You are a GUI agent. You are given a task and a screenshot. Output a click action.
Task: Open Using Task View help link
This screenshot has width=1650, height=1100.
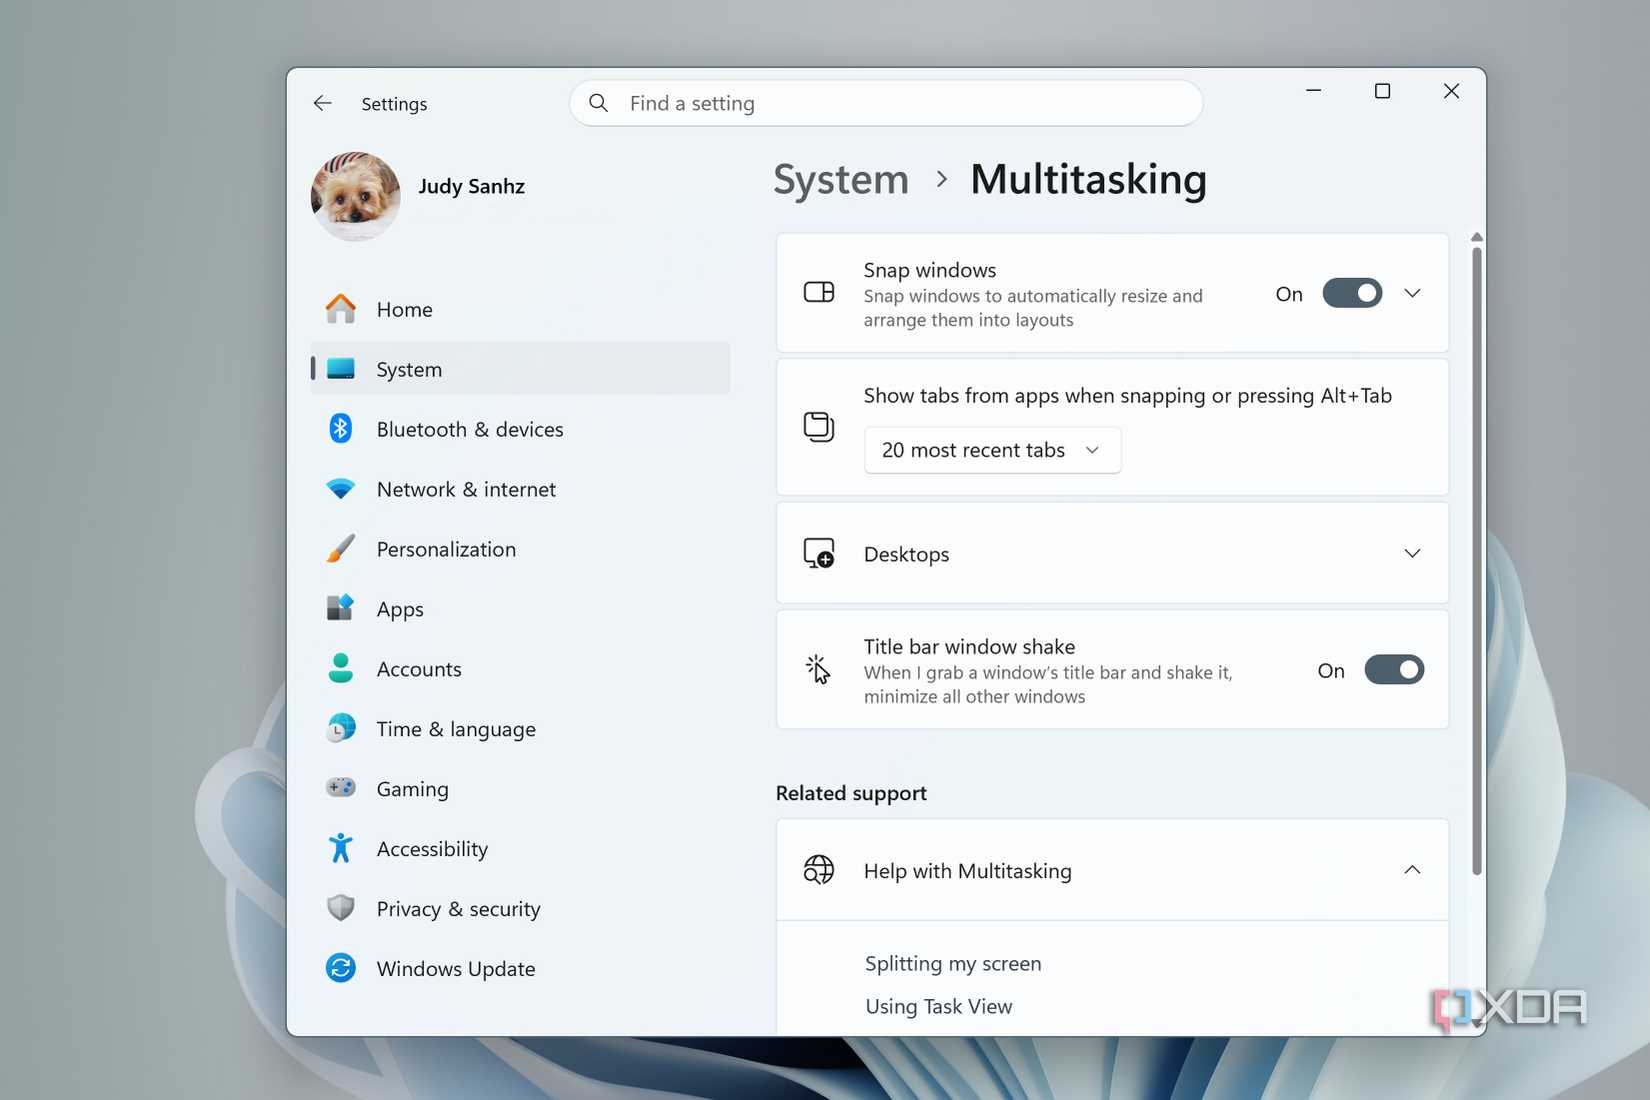point(939,1006)
